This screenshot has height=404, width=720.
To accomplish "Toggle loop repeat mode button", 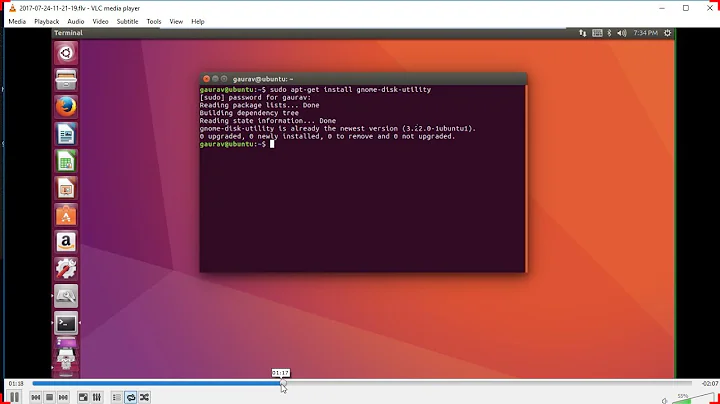I will click(x=131, y=397).
